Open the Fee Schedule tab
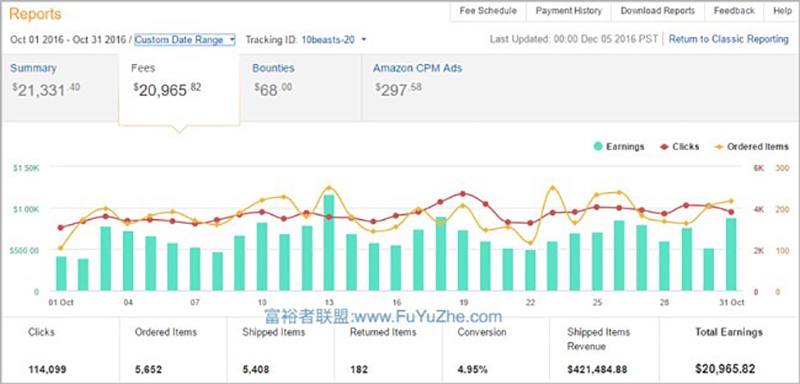 (x=488, y=11)
